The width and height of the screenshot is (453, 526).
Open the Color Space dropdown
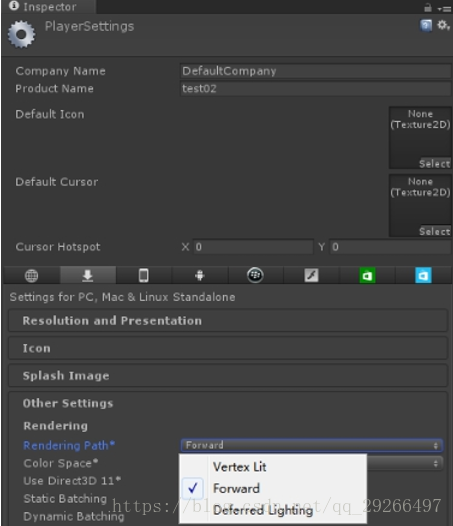click(x=405, y=463)
